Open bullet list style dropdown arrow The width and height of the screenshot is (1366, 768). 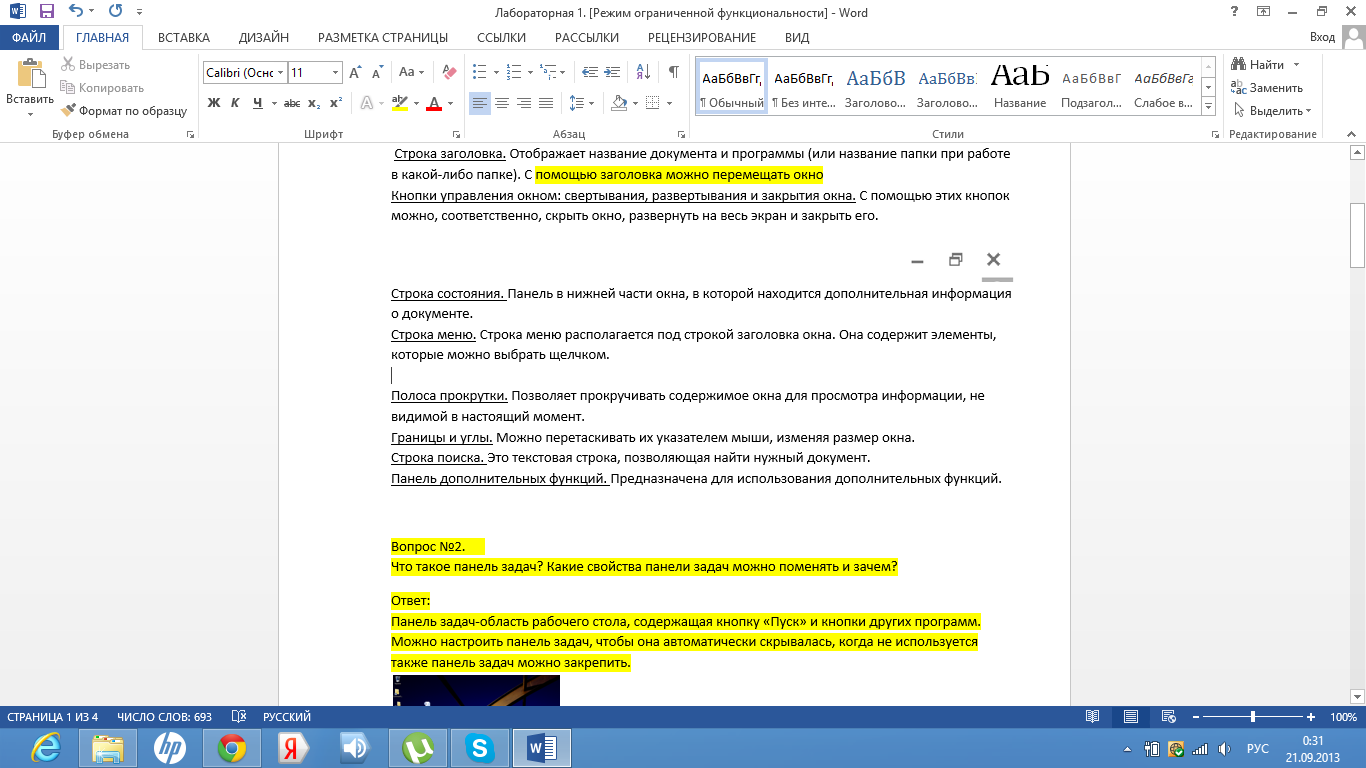pos(495,73)
